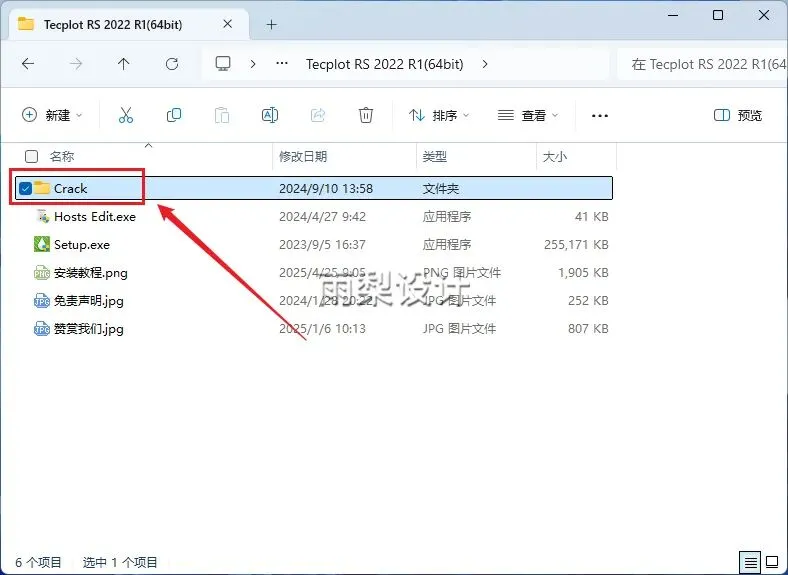Minimize the File Explorer window
The height and width of the screenshot is (575, 788).
(673, 15)
